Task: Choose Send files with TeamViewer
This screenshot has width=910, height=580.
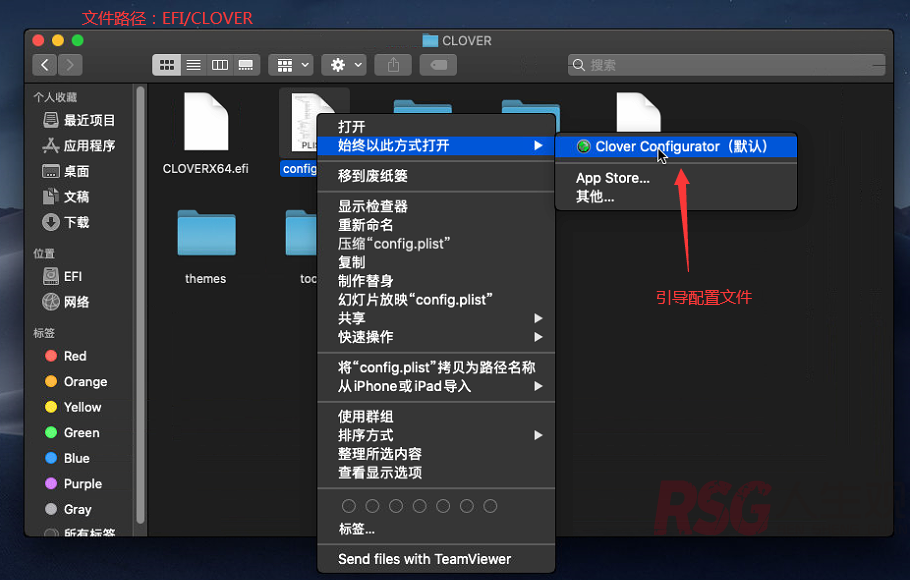Action: click(436, 559)
